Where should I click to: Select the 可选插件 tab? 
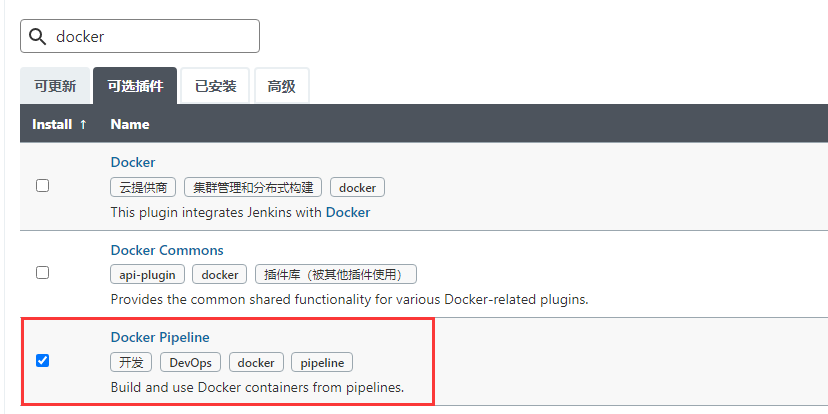(x=135, y=86)
